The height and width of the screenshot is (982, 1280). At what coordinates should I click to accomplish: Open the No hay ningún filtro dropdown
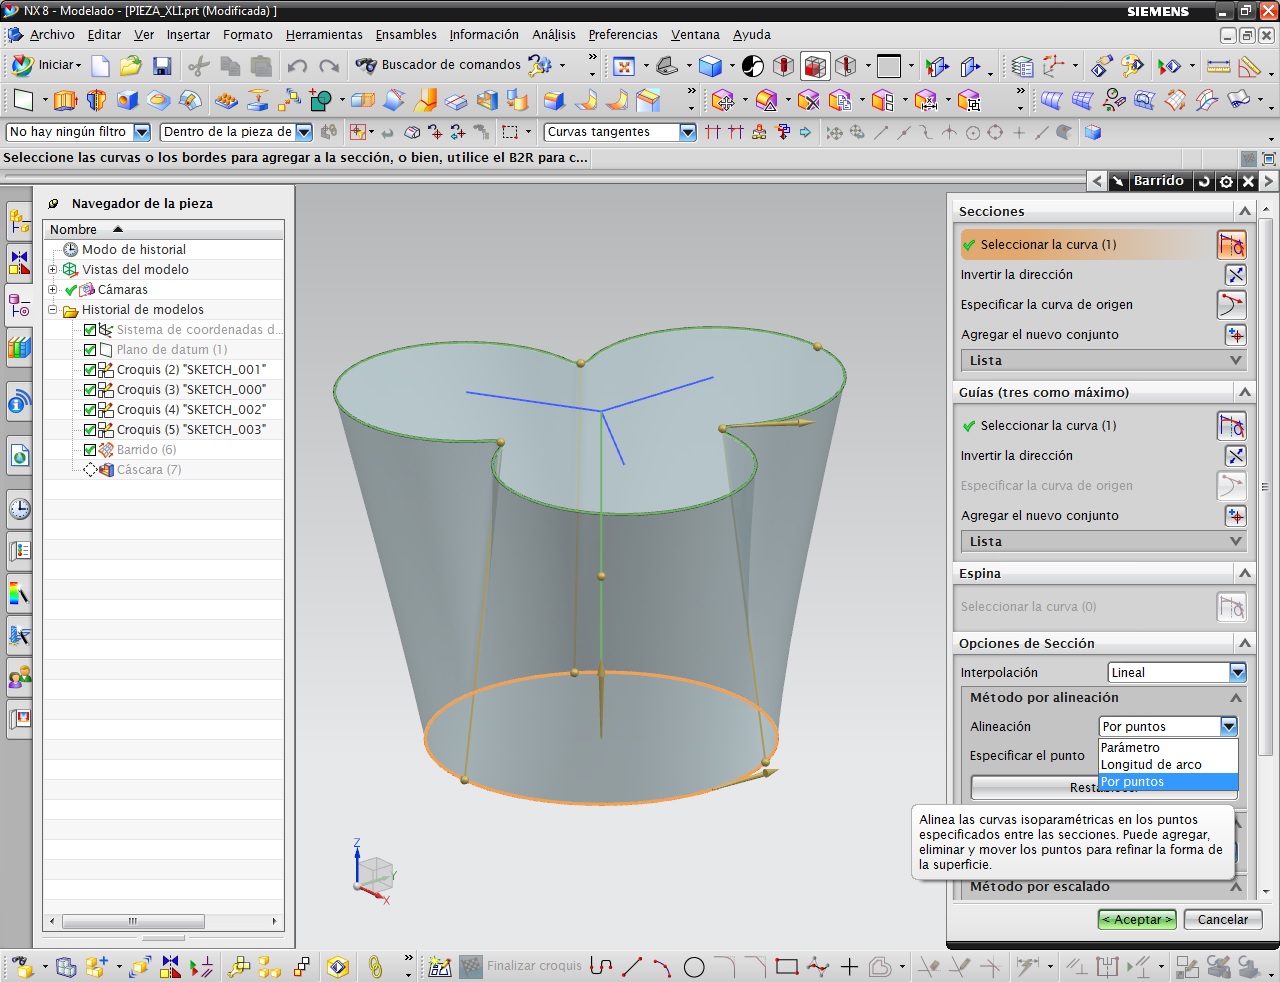142,132
